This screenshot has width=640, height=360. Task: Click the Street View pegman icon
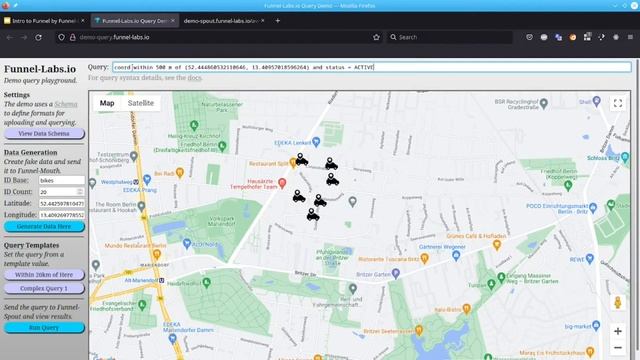618,302
